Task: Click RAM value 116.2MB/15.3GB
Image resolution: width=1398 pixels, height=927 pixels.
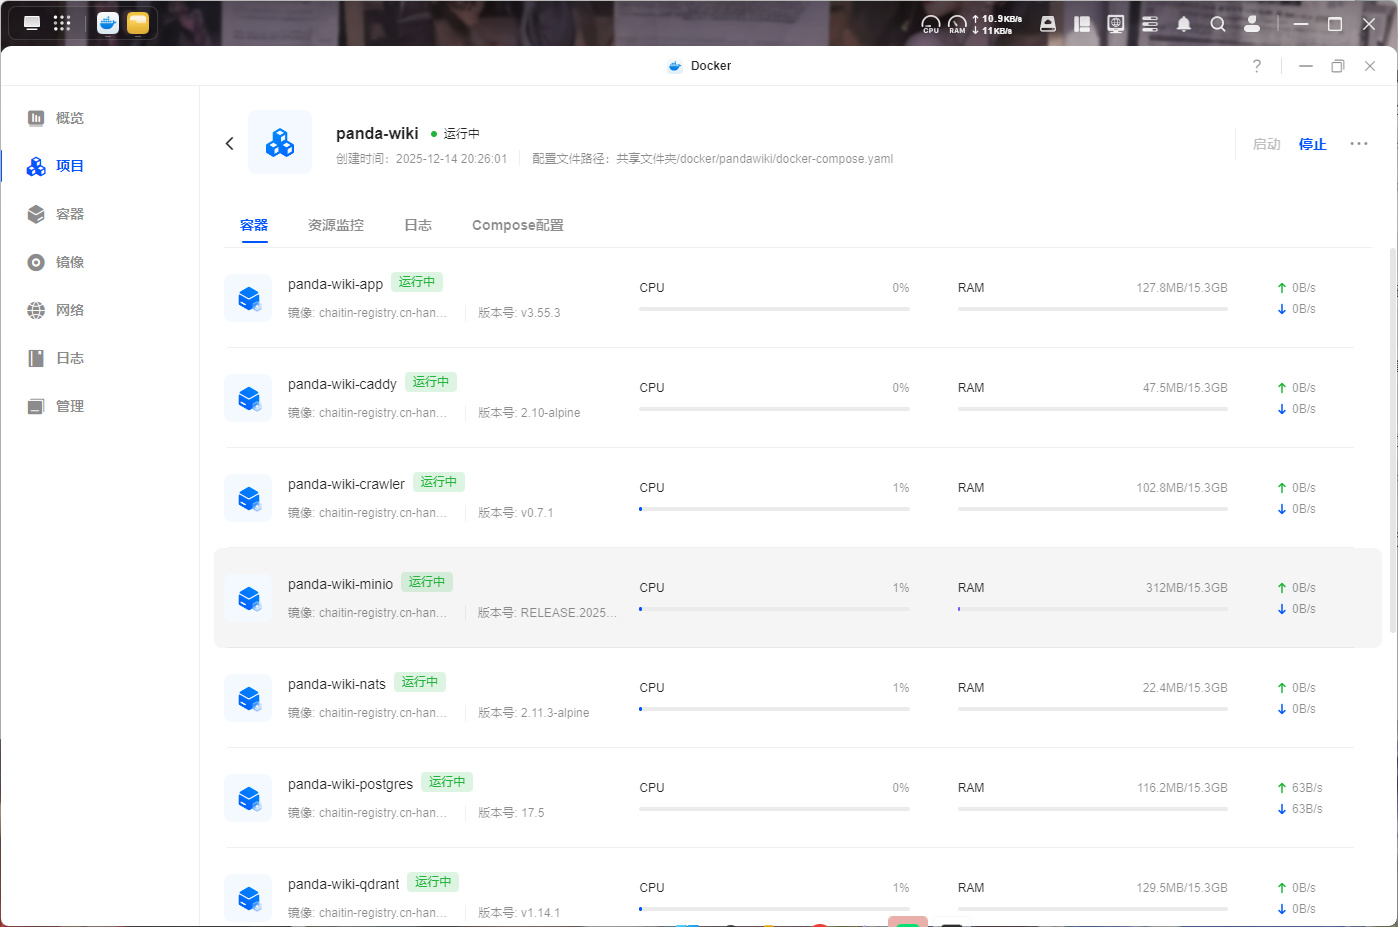Action: click(x=1182, y=788)
